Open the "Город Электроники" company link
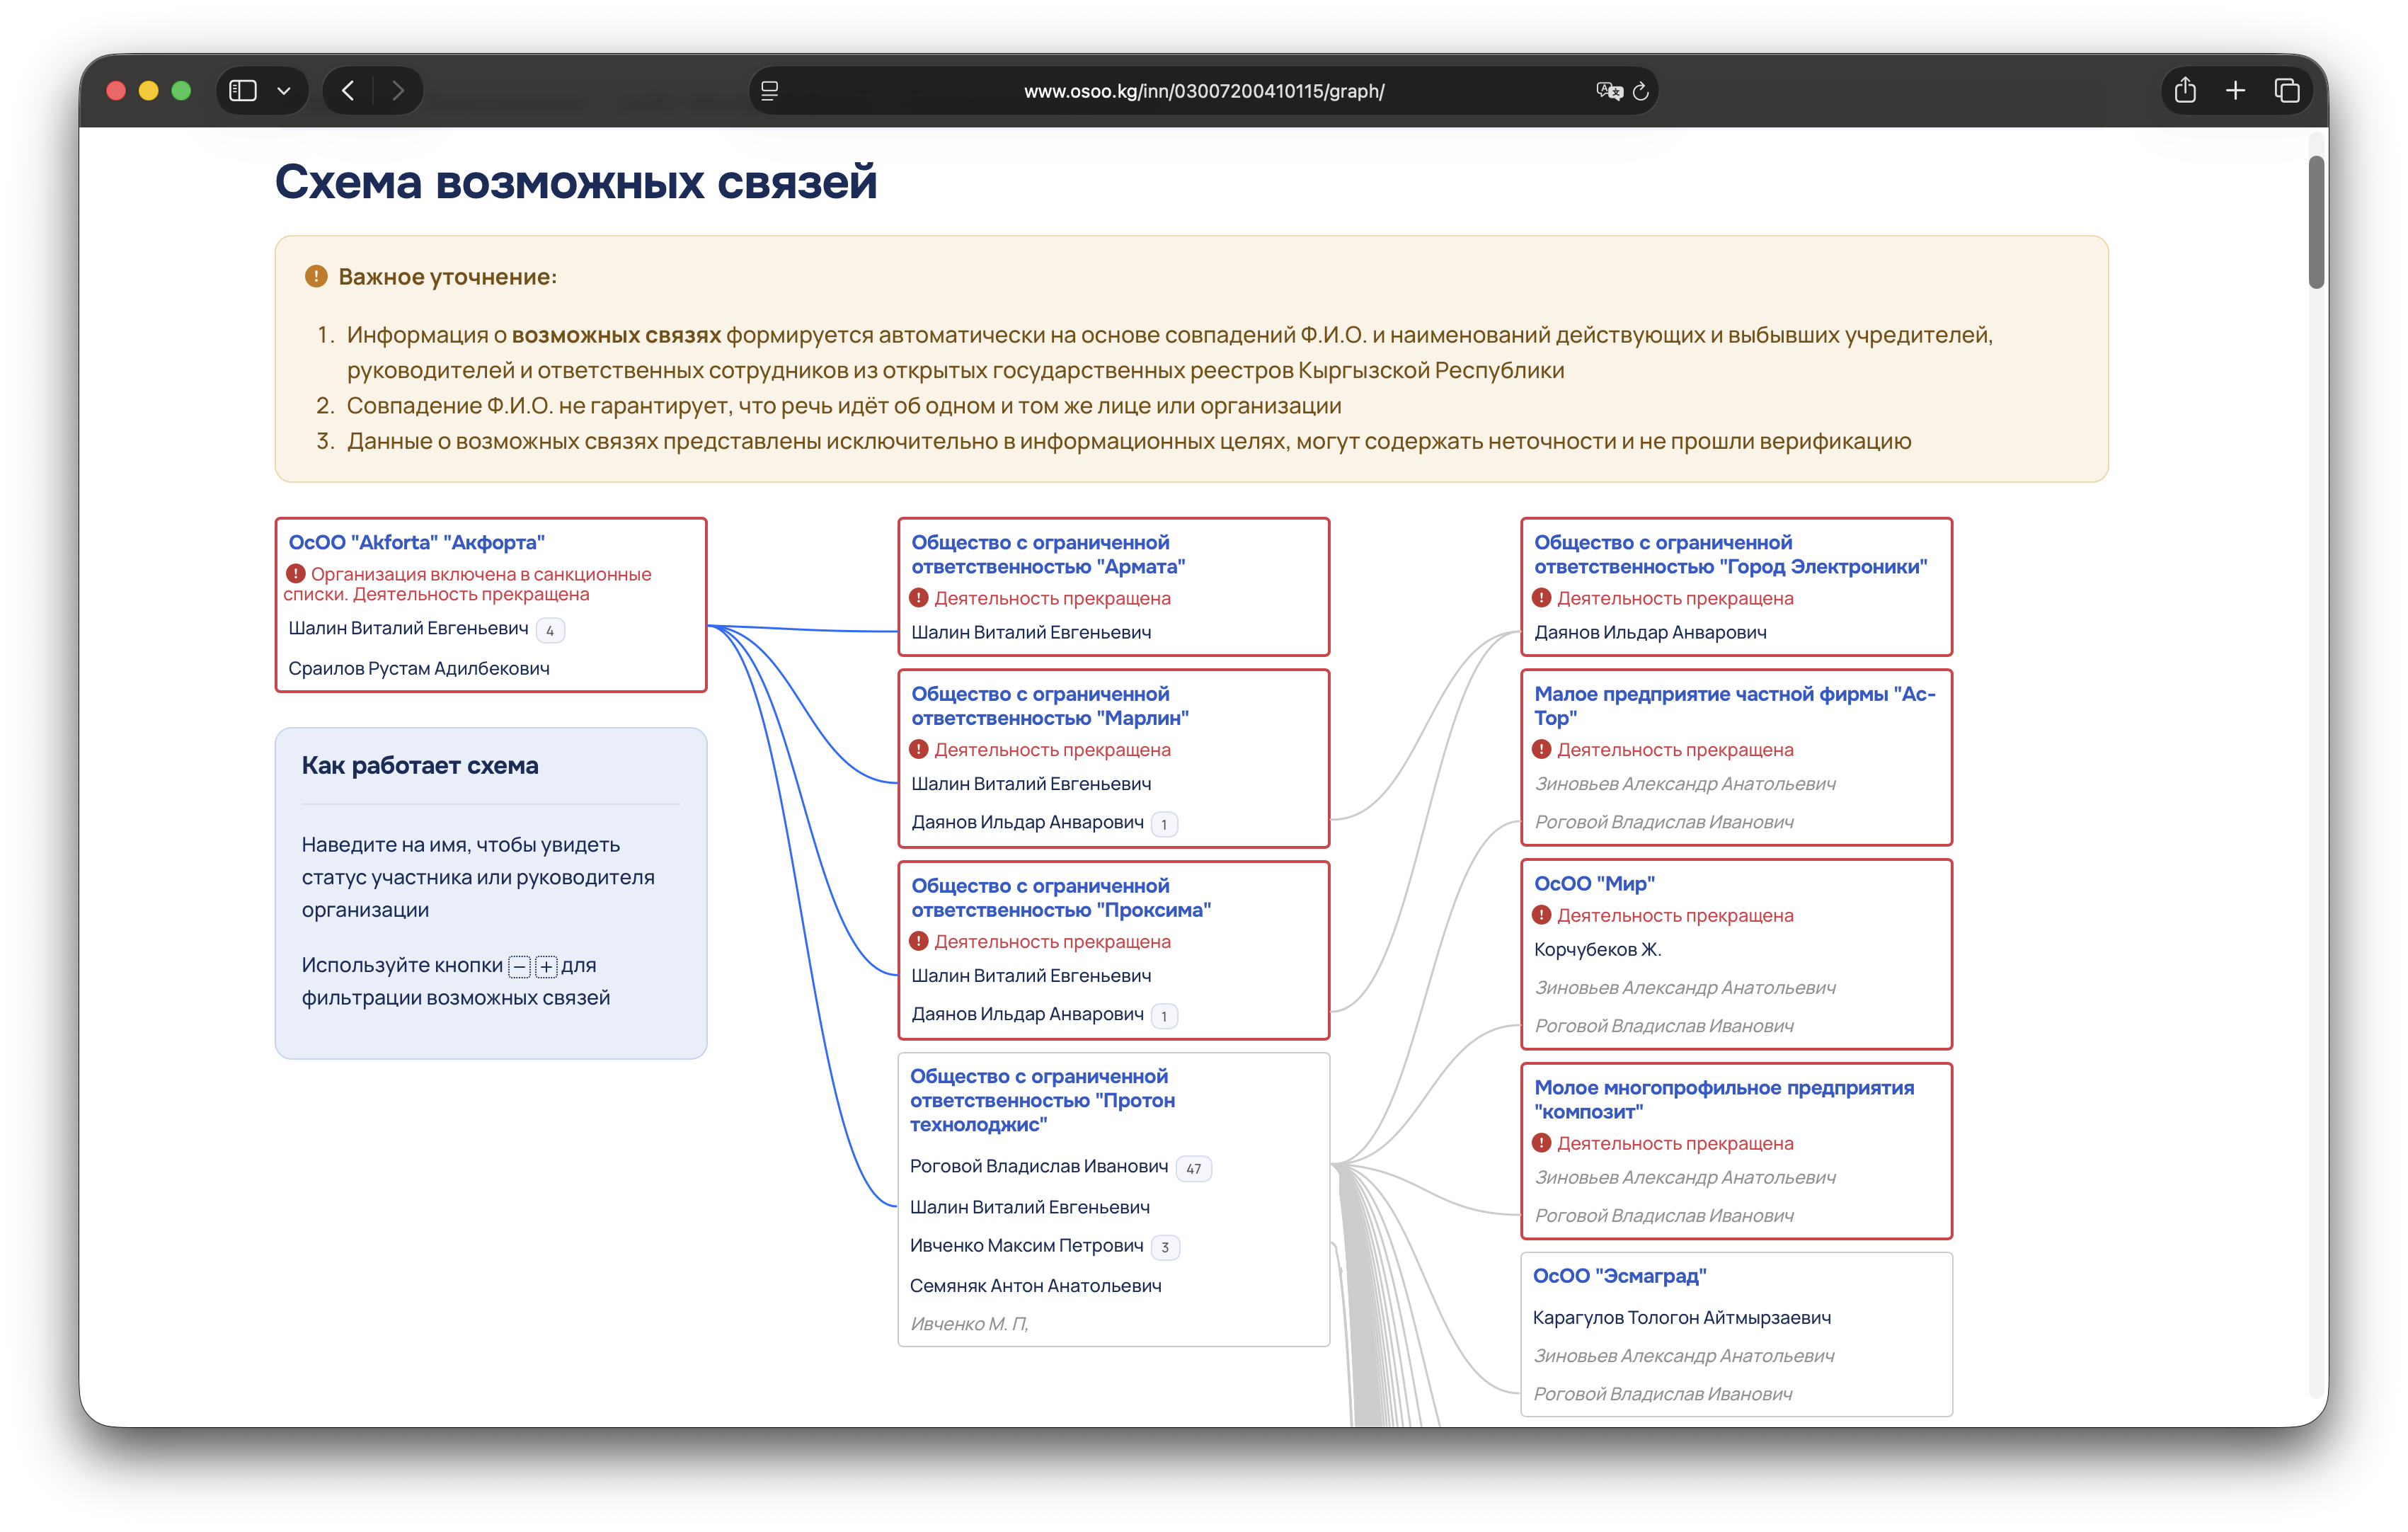The height and width of the screenshot is (1532, 2408). pos(1731,554)
